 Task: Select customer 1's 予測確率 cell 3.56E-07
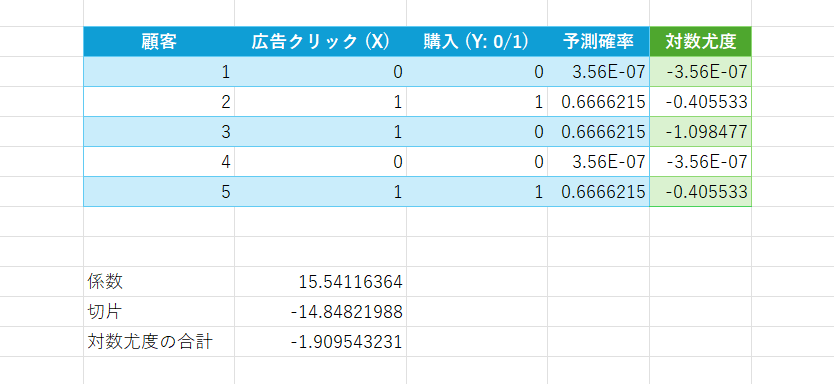[598, 72]
